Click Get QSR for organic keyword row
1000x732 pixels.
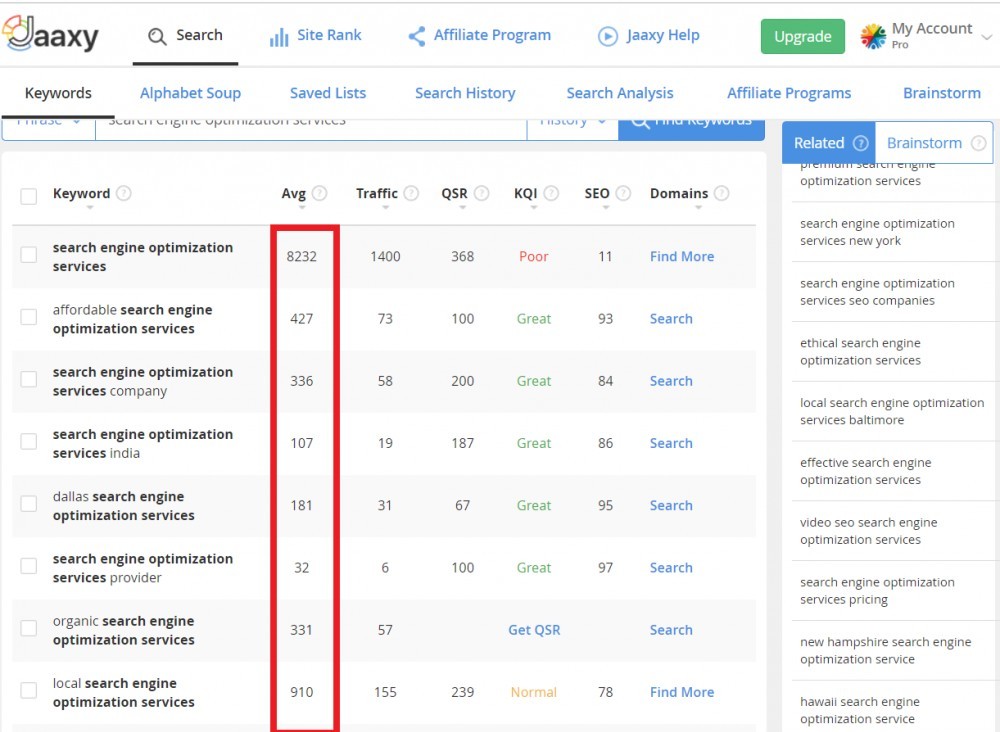(534, 630)
